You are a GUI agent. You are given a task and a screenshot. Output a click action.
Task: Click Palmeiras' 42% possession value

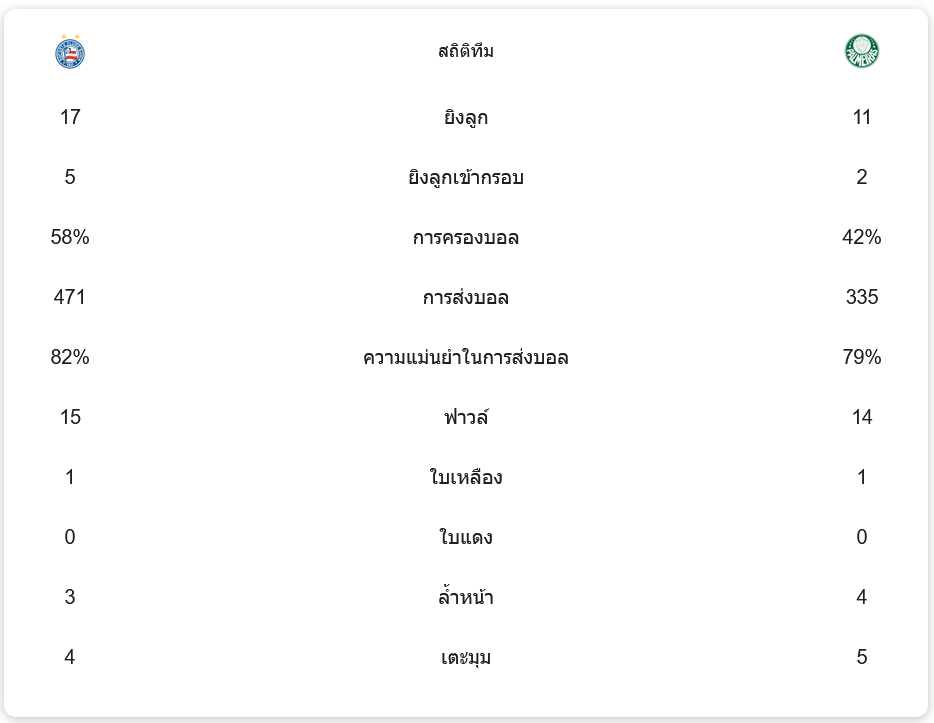click(x=862, y=237)
